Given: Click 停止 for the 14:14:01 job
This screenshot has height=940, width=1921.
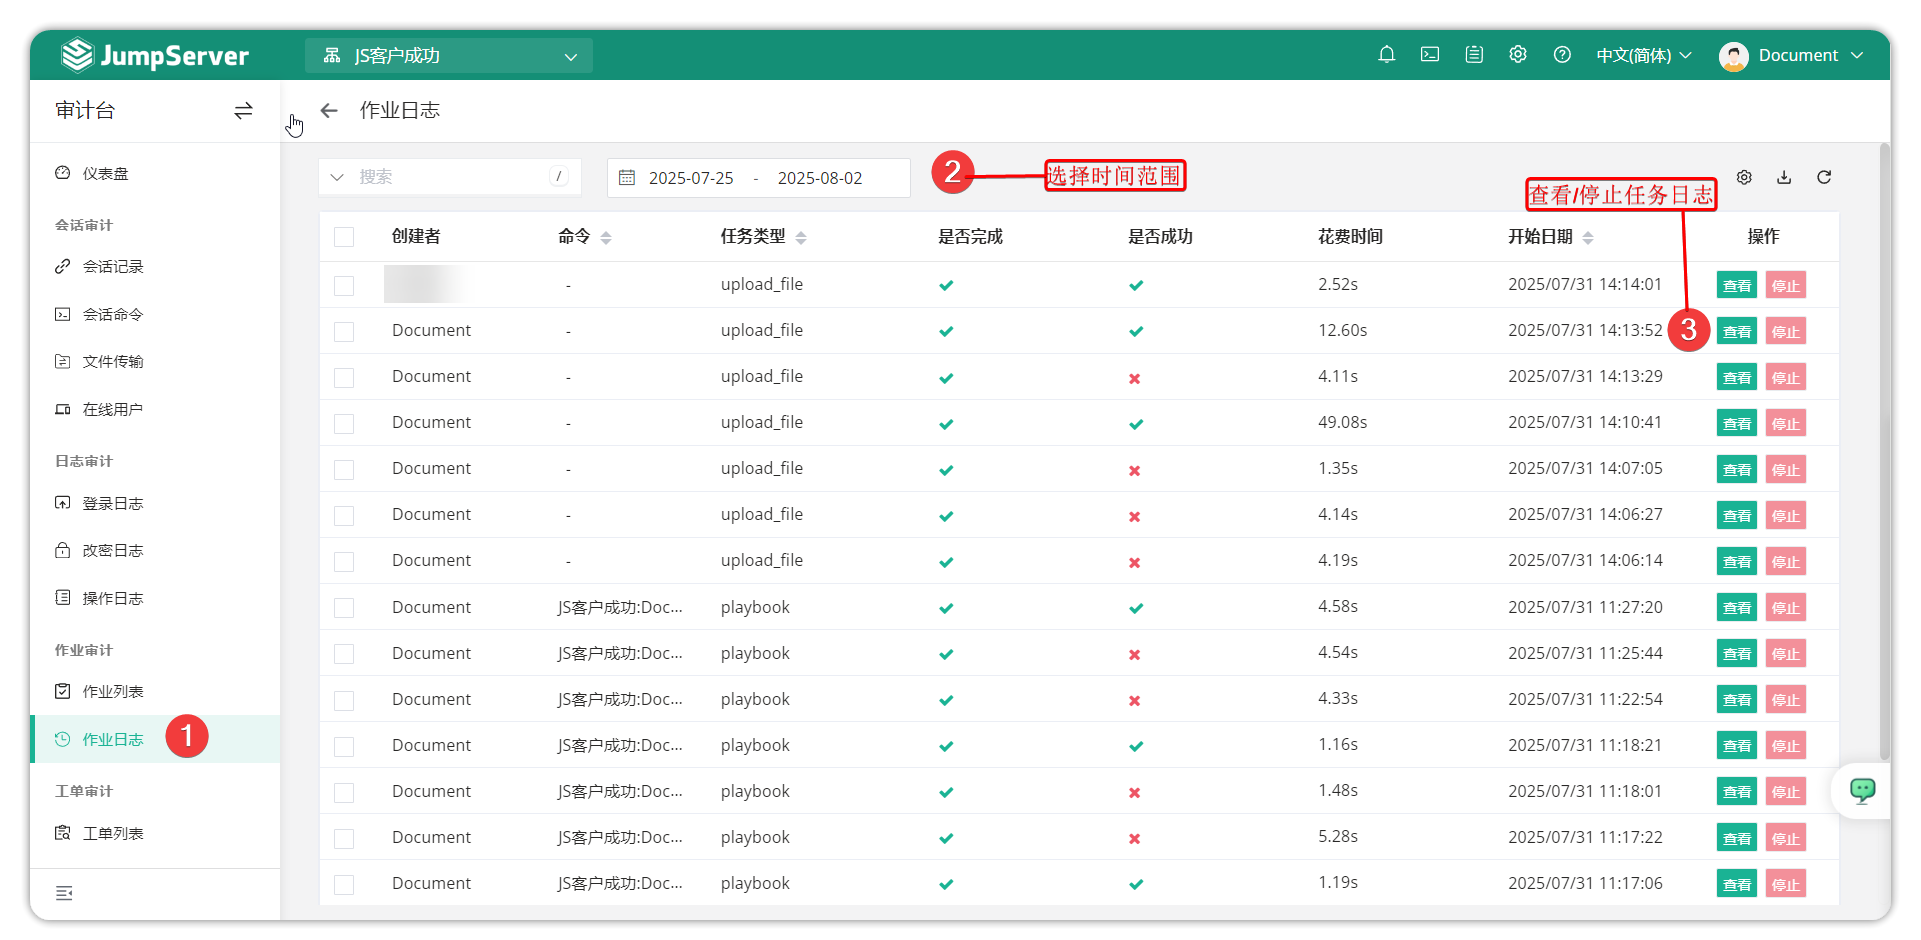Looking at the screenshot, I should point(1785,286).
